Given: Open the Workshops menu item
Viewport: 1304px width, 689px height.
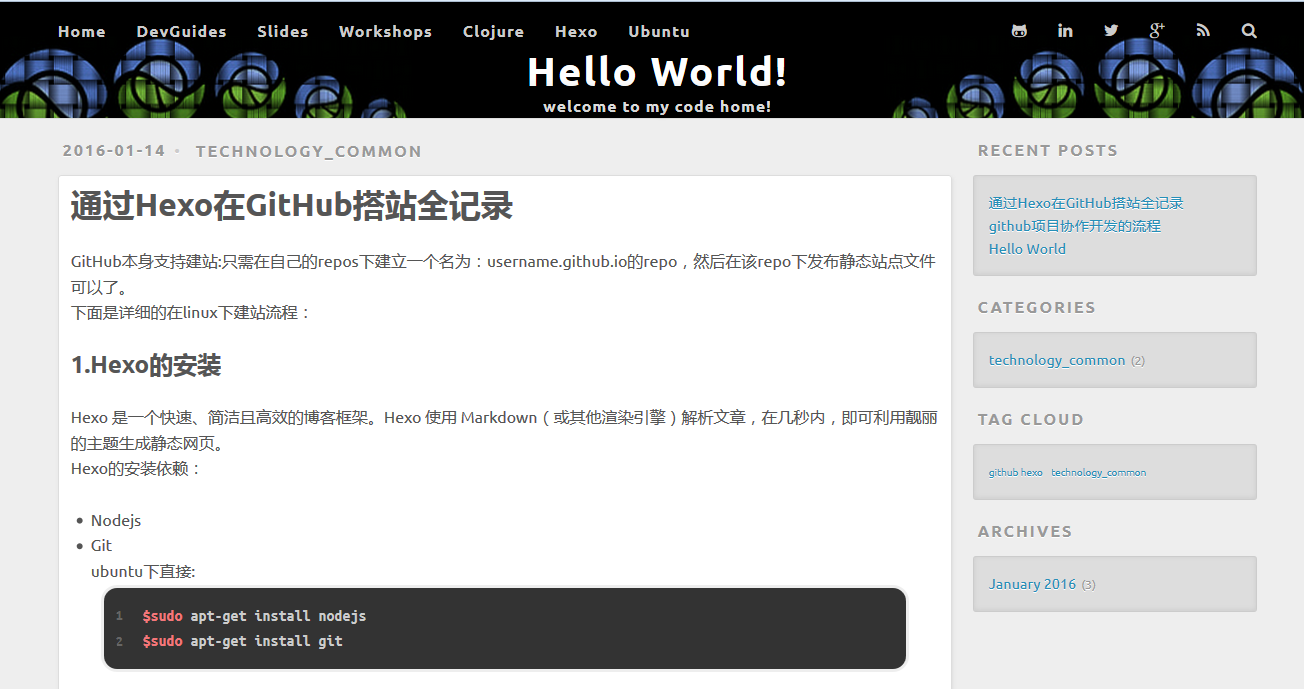Looking at the screenshot, I should pos(385,32).
